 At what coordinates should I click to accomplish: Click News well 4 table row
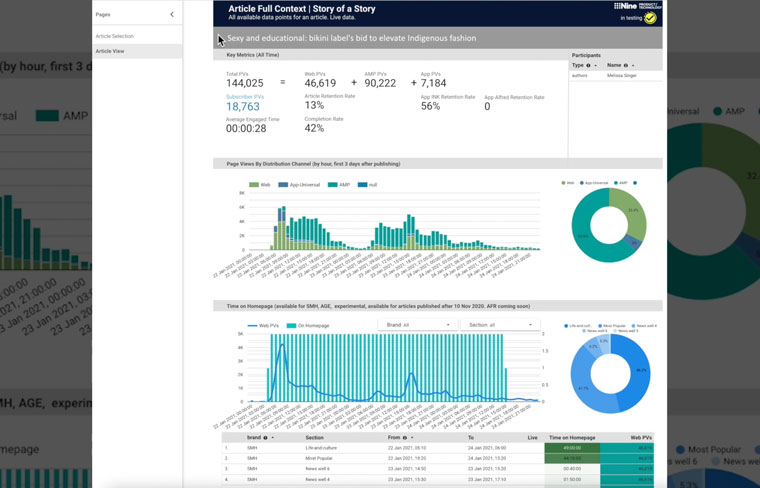coord(438,480)
